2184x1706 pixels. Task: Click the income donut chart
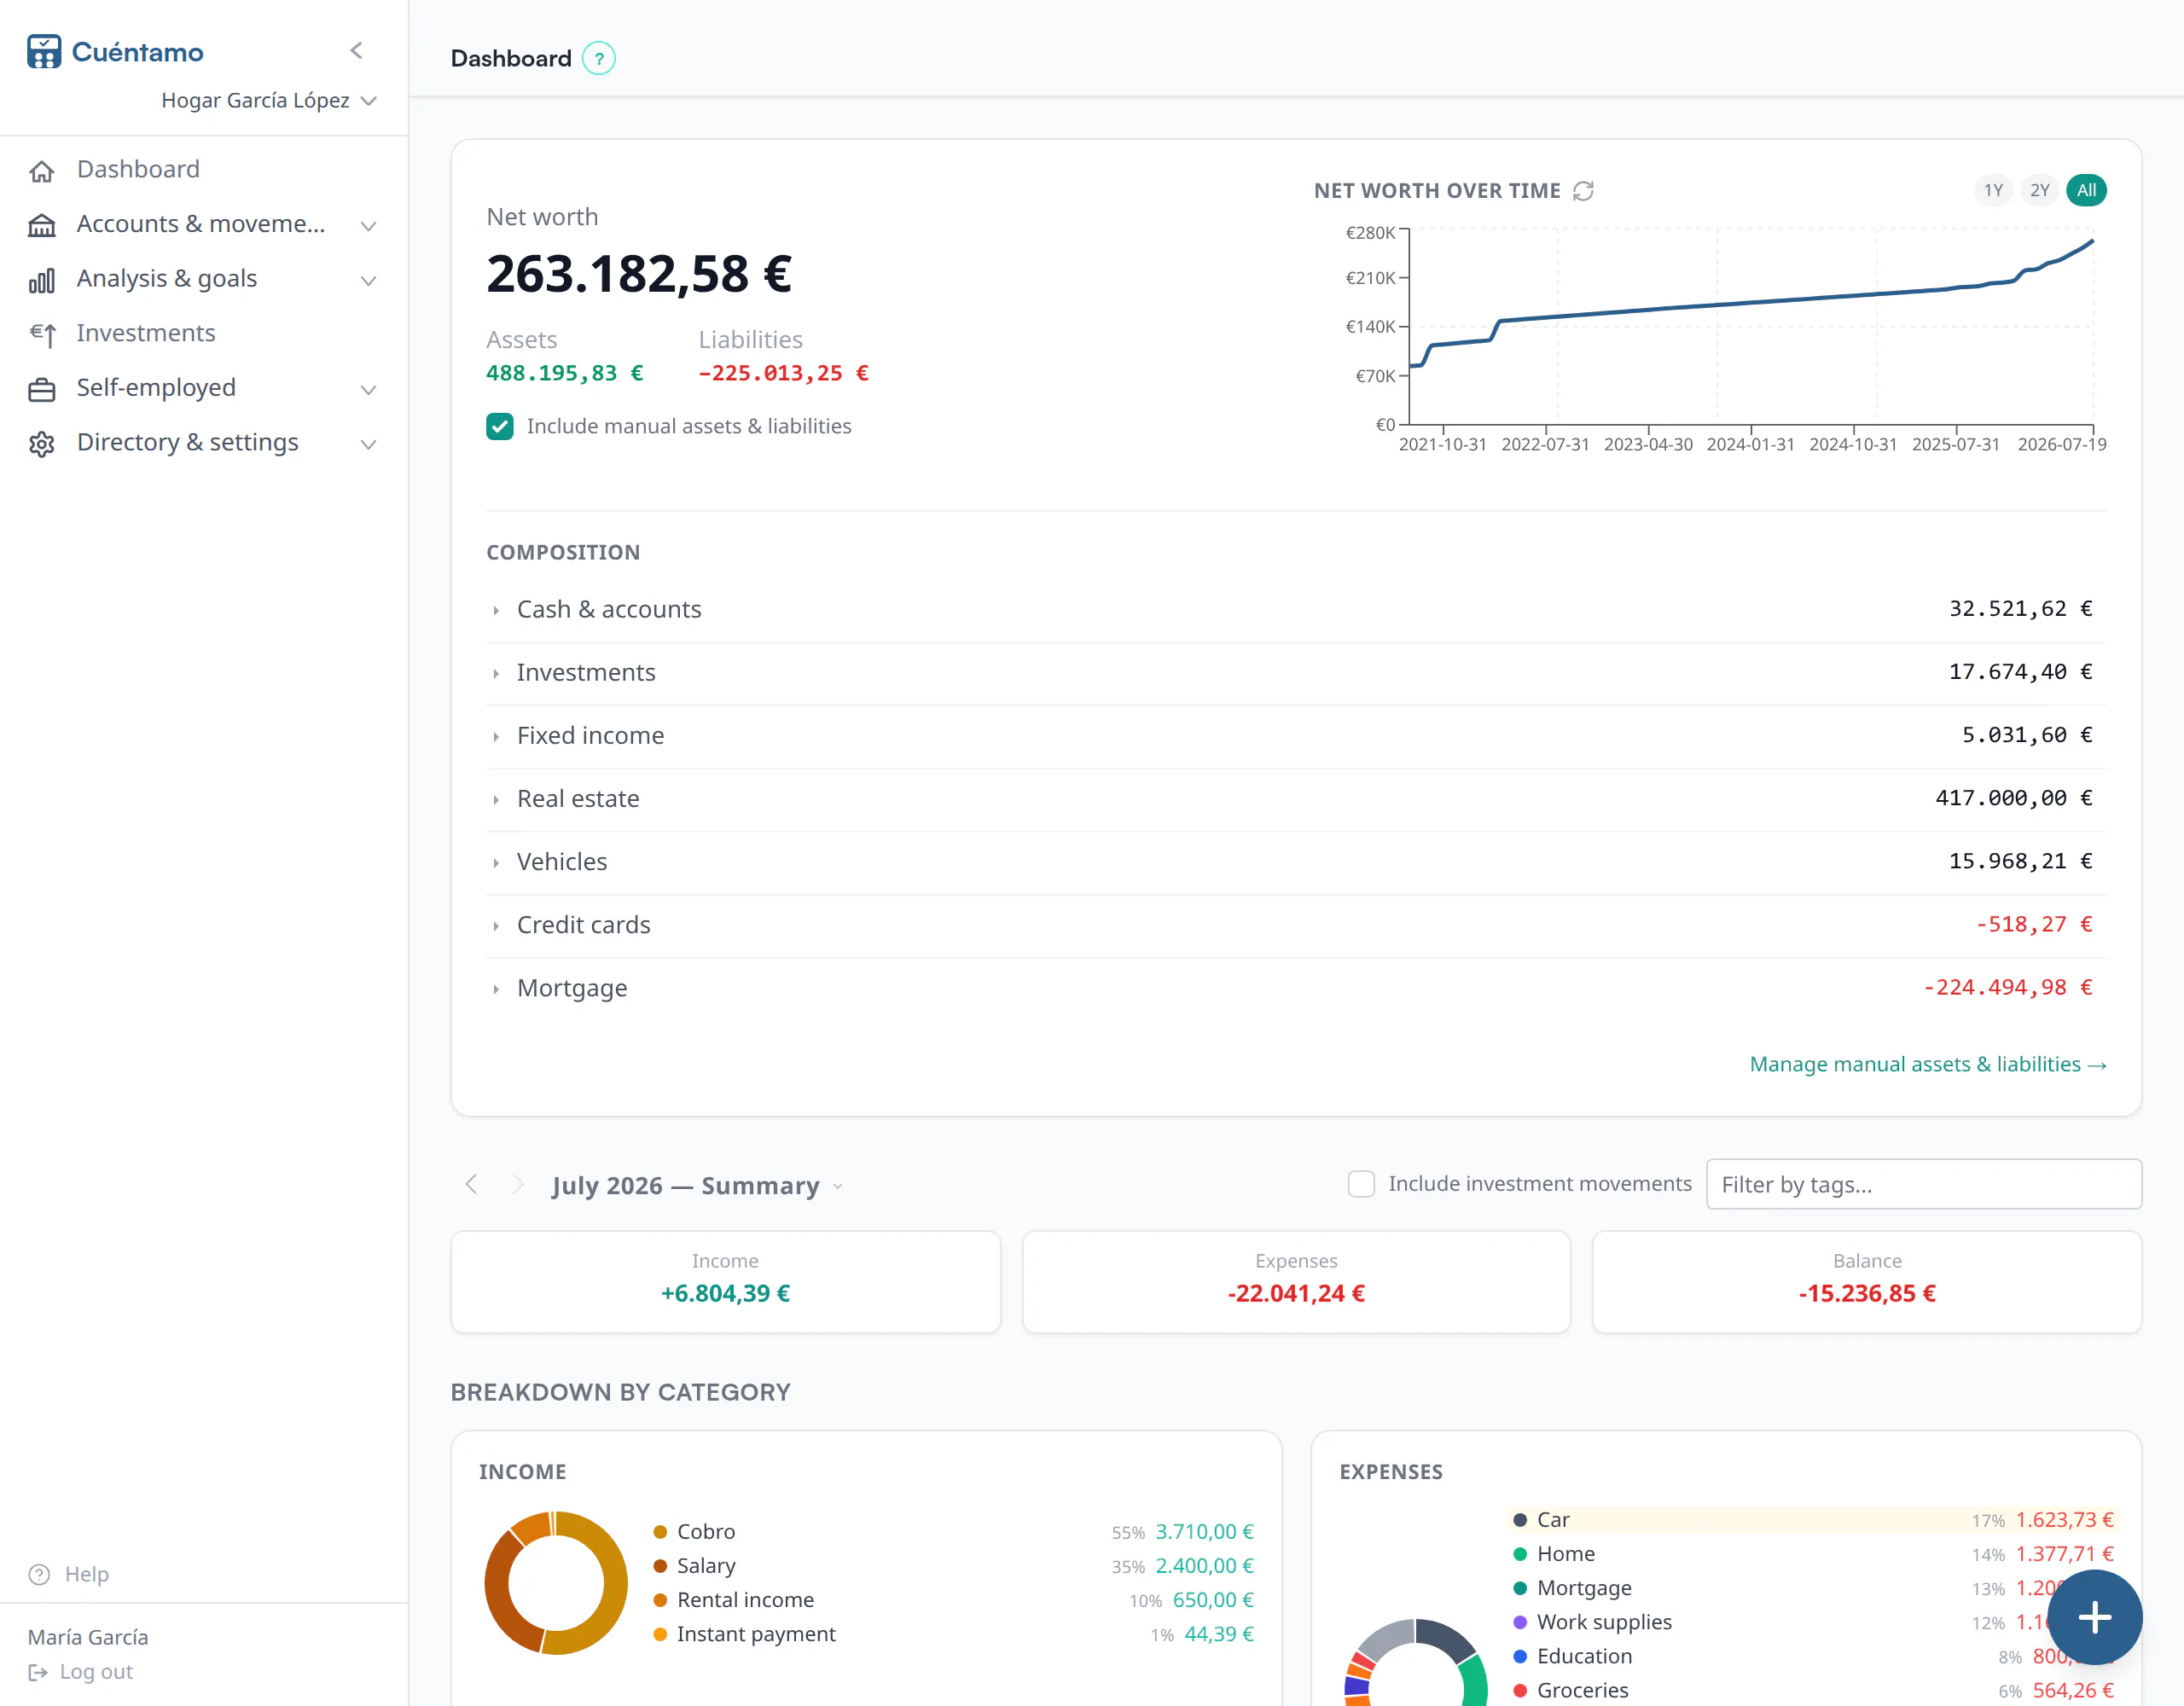coord(556,1583)
